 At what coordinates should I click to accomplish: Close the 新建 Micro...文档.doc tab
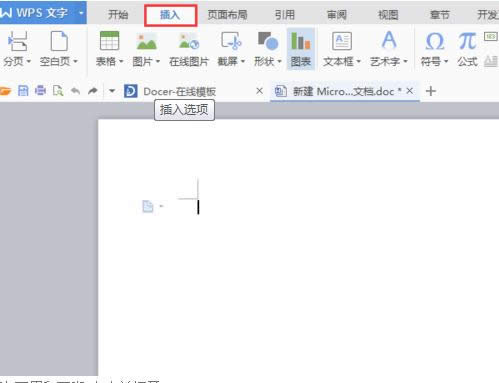(410, 90)
